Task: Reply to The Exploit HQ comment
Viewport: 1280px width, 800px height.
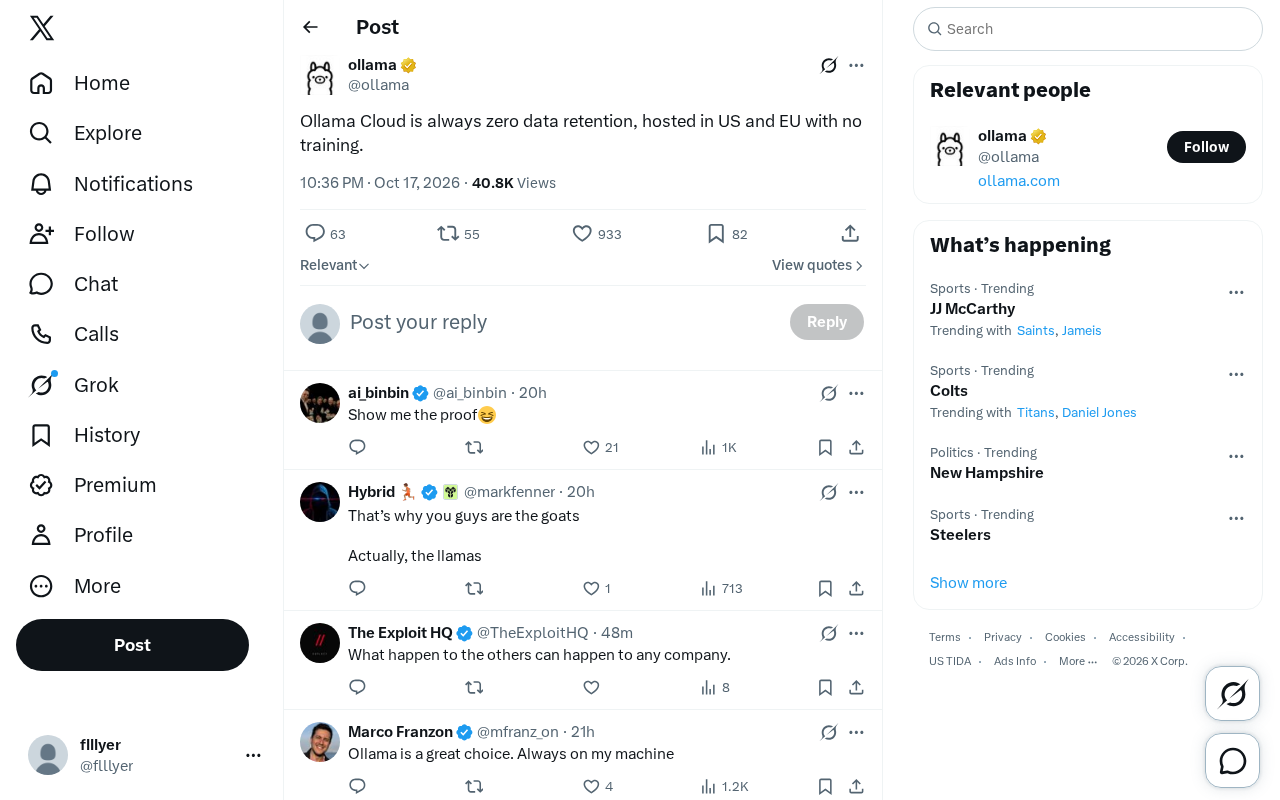Action: (358, 687)
